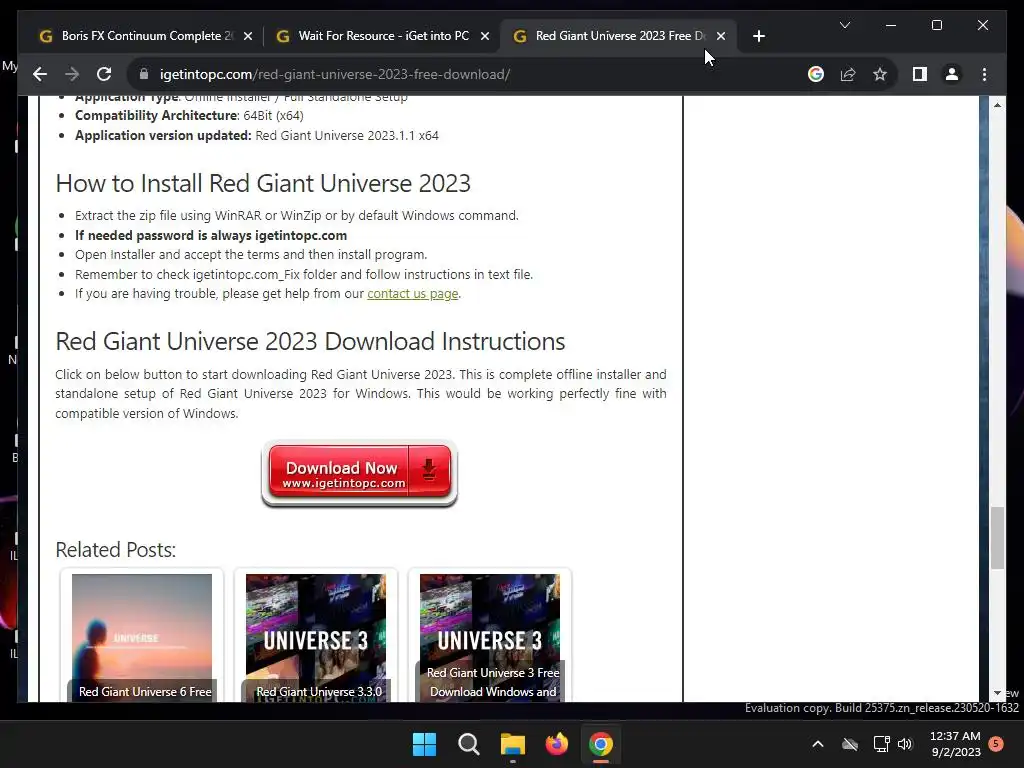Open the contact us page link
Image resolution: width=1024 pixels, height=768 pixels.
413,294
